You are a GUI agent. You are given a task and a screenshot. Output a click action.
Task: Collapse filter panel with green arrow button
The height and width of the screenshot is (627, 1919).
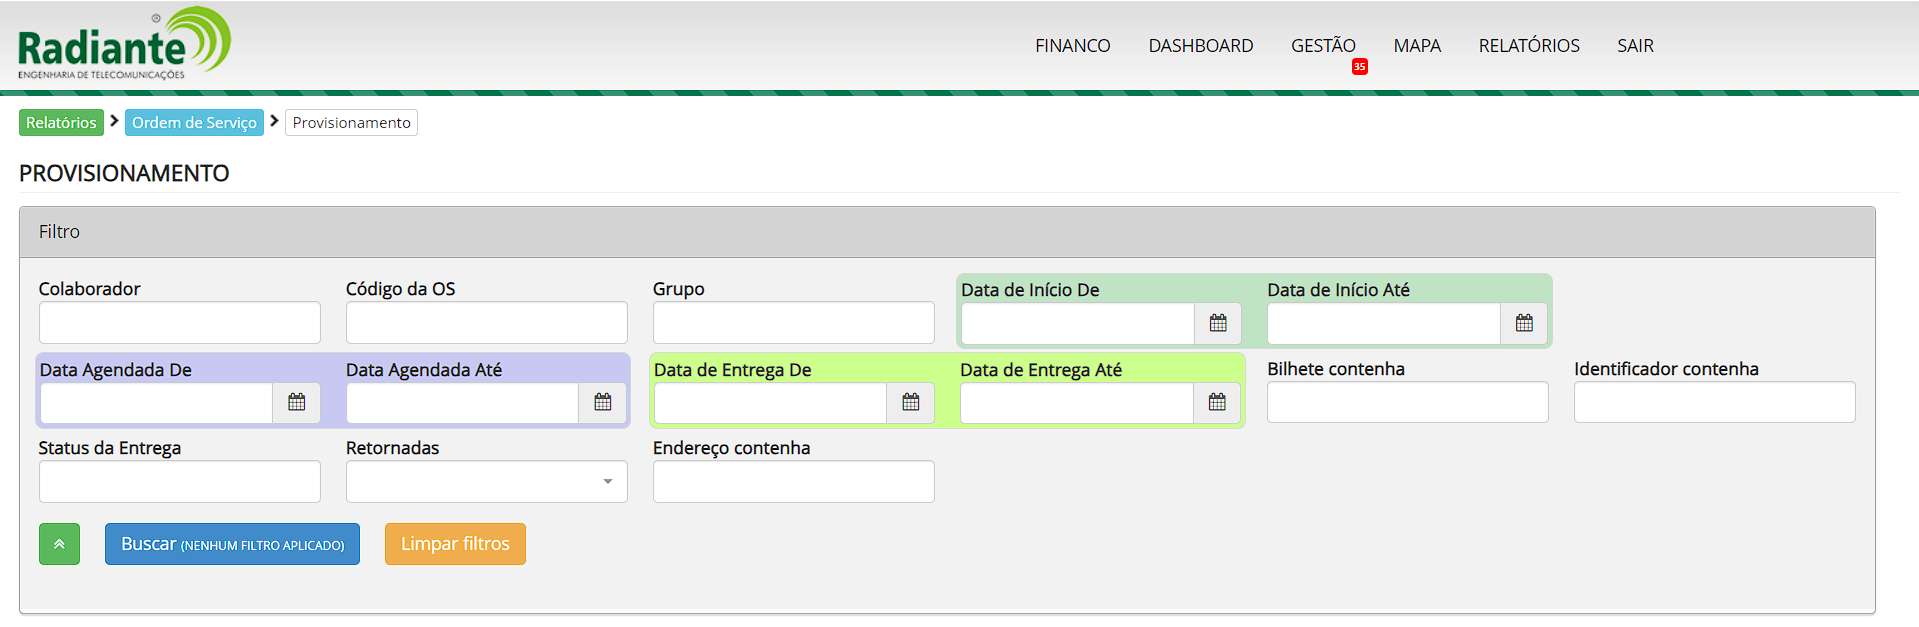59,544
